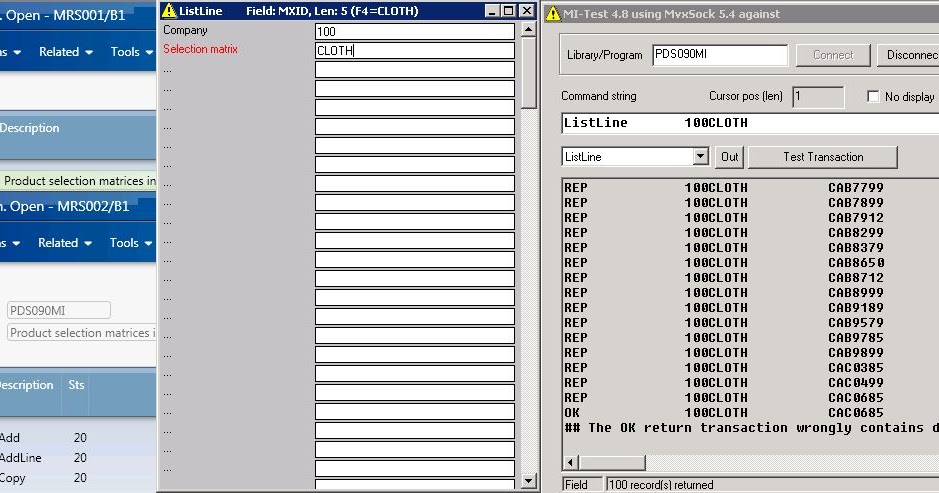Image resolution: width=939 pixels, height=493 pixels.
Task: Click the Open - MRS002/B1 title bar
Action: tap(78, 207)
